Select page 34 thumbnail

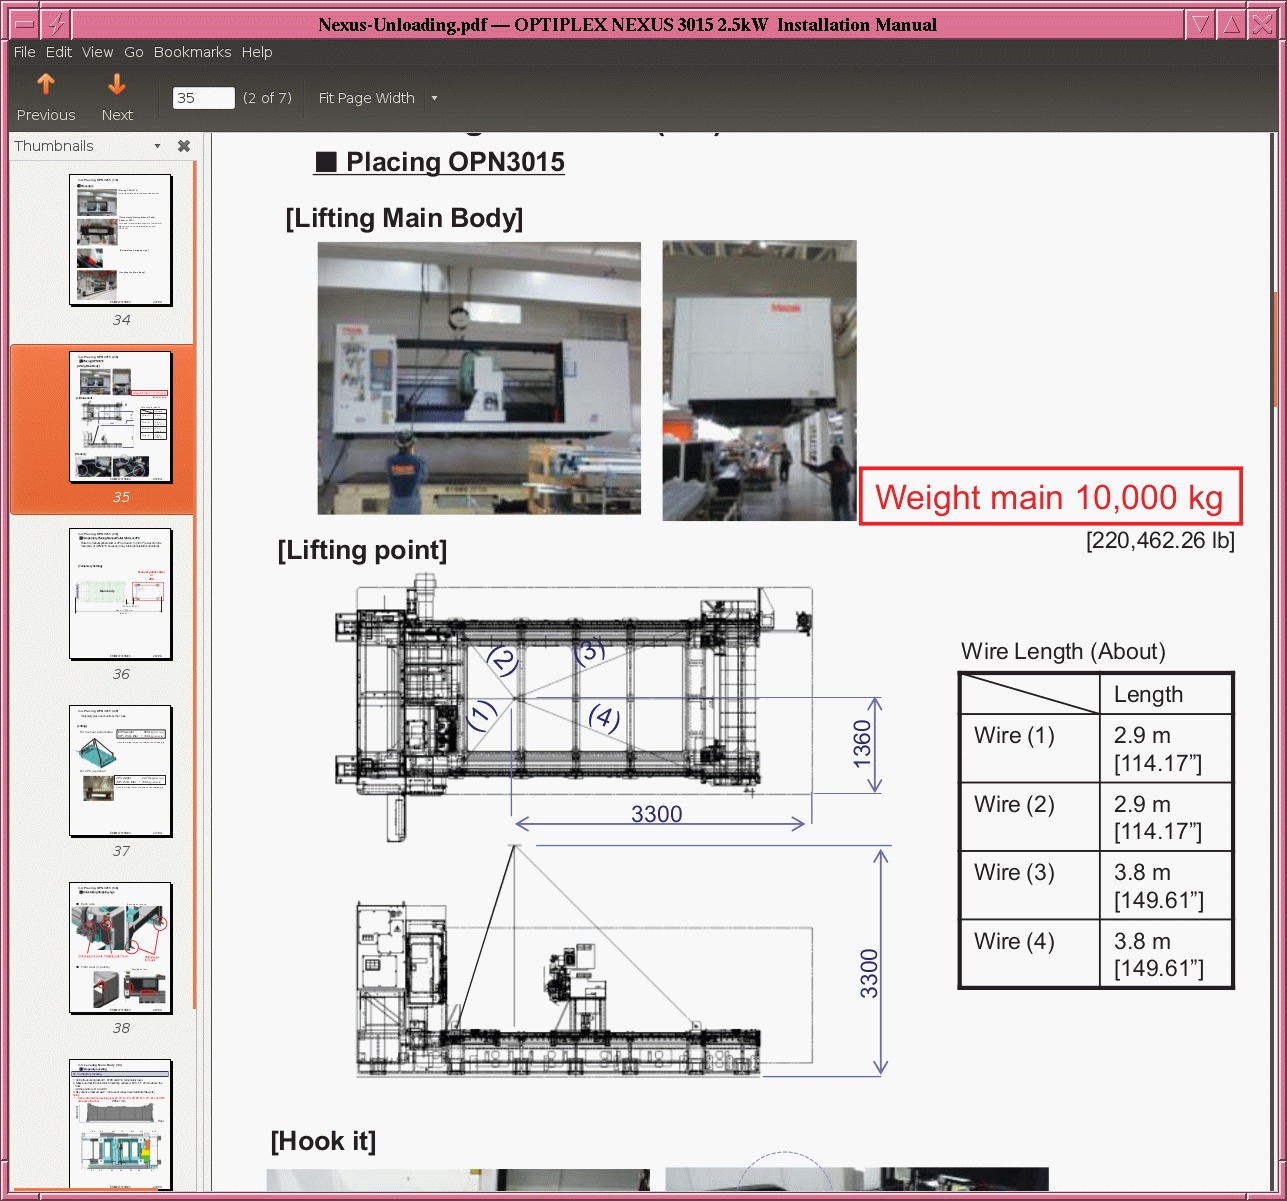click(x=121, y=240)
